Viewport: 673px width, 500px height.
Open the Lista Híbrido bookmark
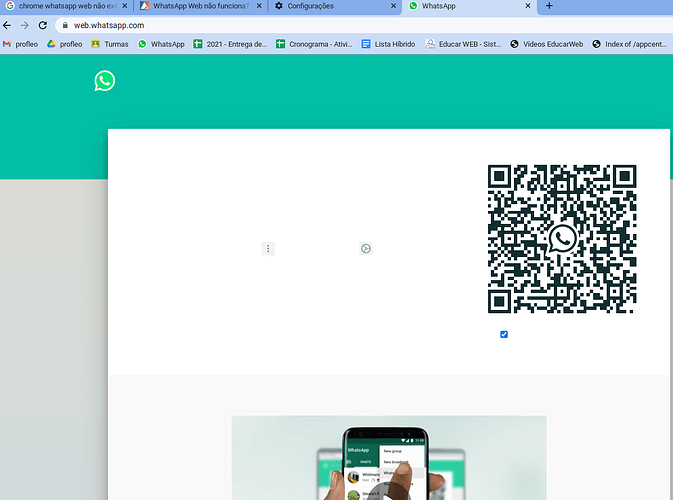(388, 44)
